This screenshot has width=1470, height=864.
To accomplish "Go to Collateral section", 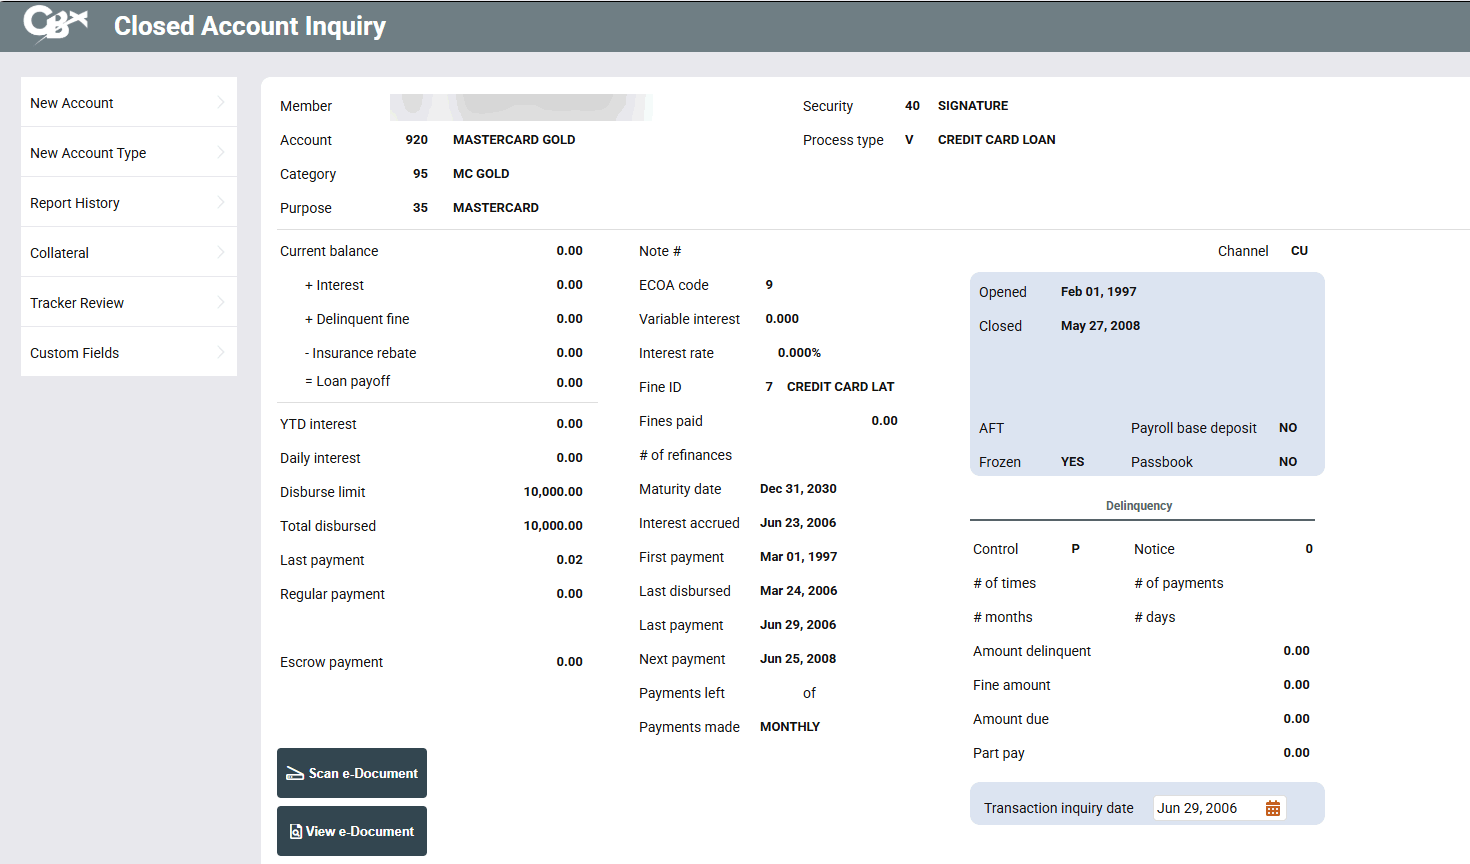I will 60,253.
